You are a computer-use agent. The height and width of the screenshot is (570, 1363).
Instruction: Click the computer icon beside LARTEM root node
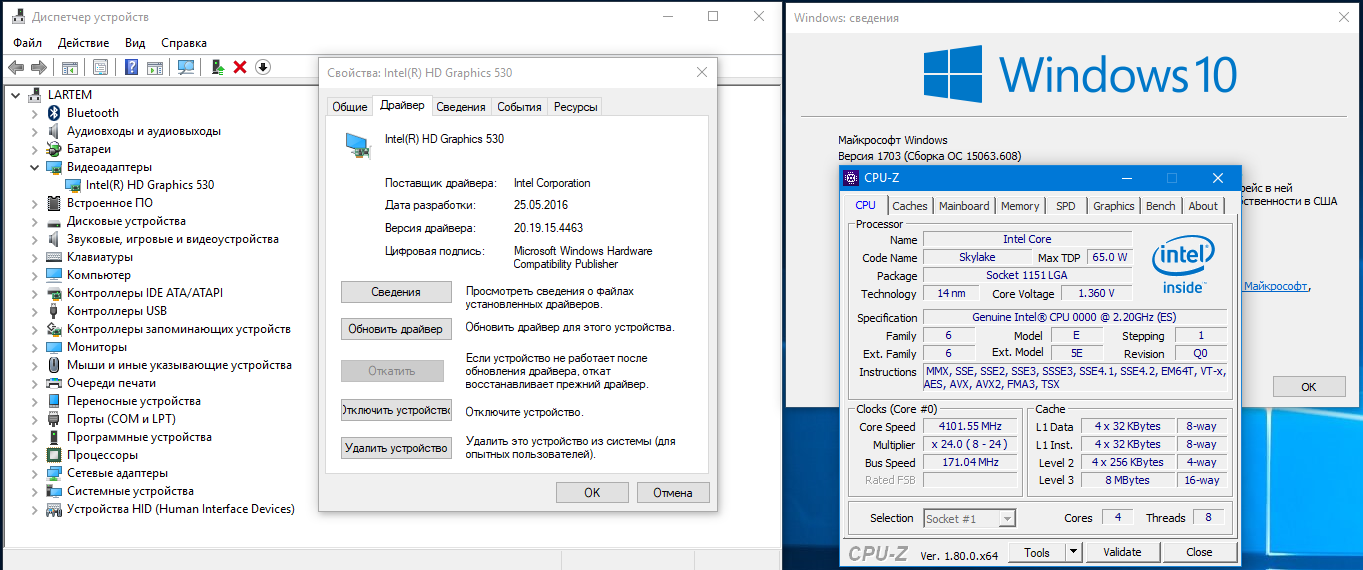[35, 95]
